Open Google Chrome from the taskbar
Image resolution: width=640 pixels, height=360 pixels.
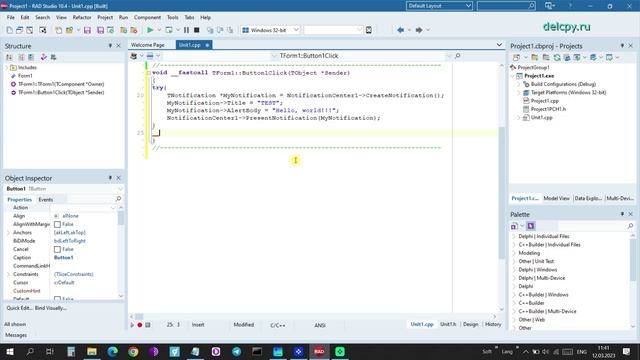click(x=133, y=351)
